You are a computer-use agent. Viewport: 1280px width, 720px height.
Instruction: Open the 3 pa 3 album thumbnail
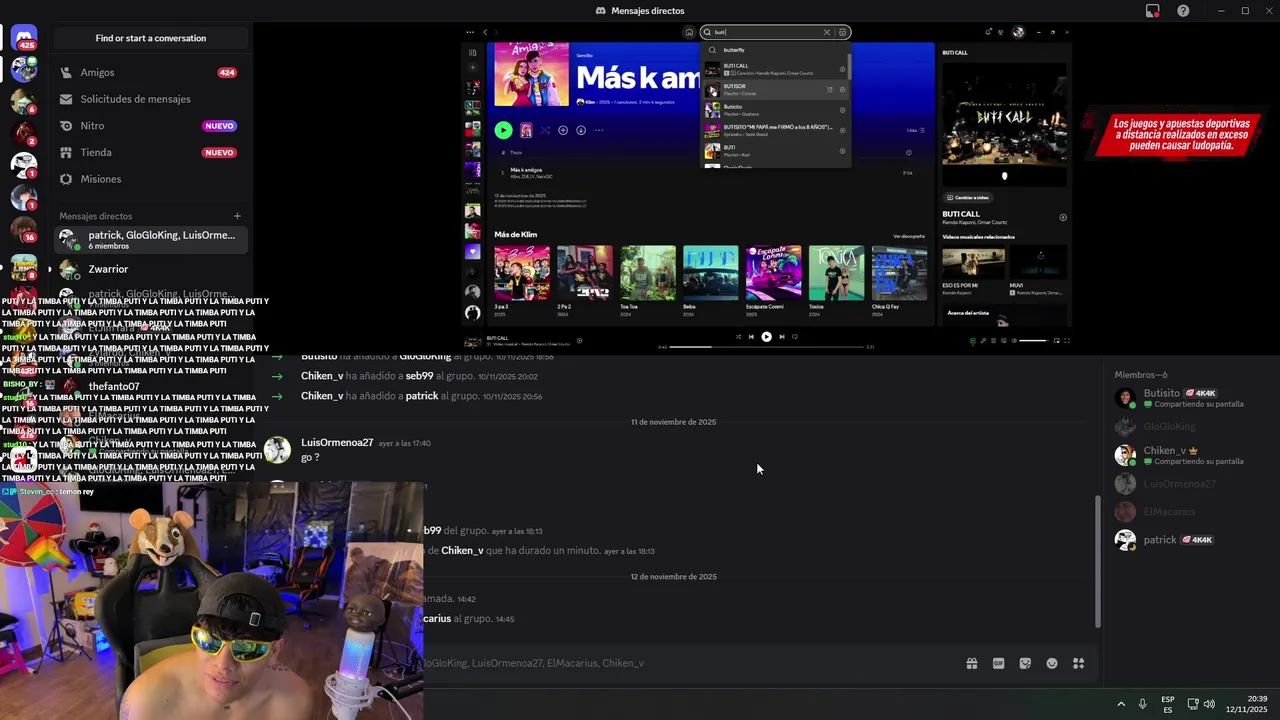[x=522, y=273]
